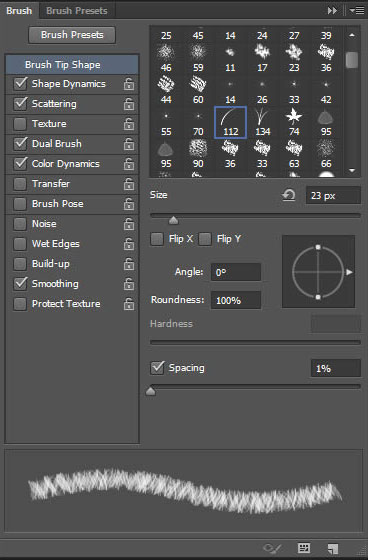
Task: Restore original brush size with reset icon
Action: click(289, 195)
